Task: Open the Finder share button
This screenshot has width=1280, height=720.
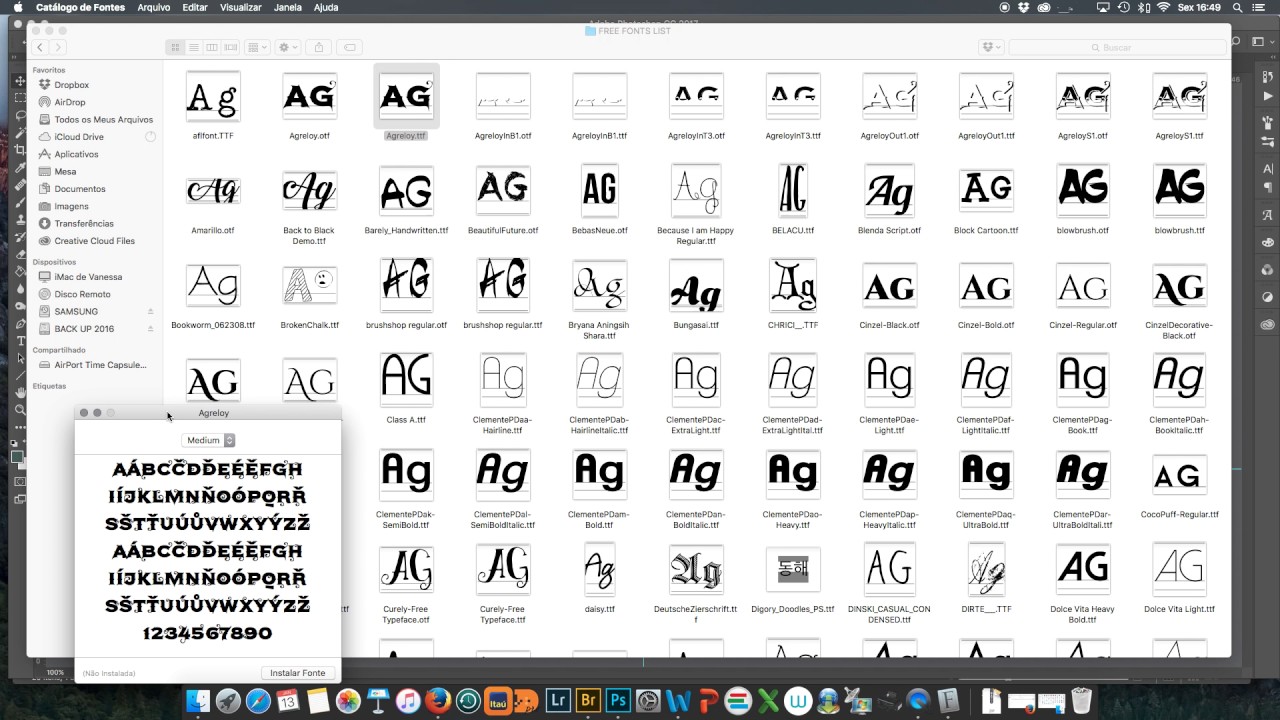Action: [319, 47]
